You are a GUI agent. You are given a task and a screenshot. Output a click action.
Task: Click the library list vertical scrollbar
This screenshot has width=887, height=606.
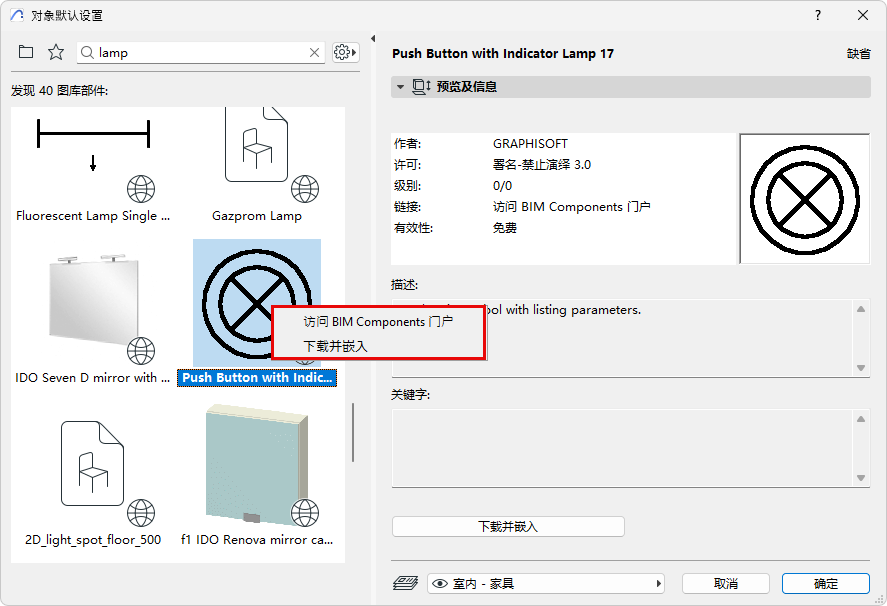353,432
